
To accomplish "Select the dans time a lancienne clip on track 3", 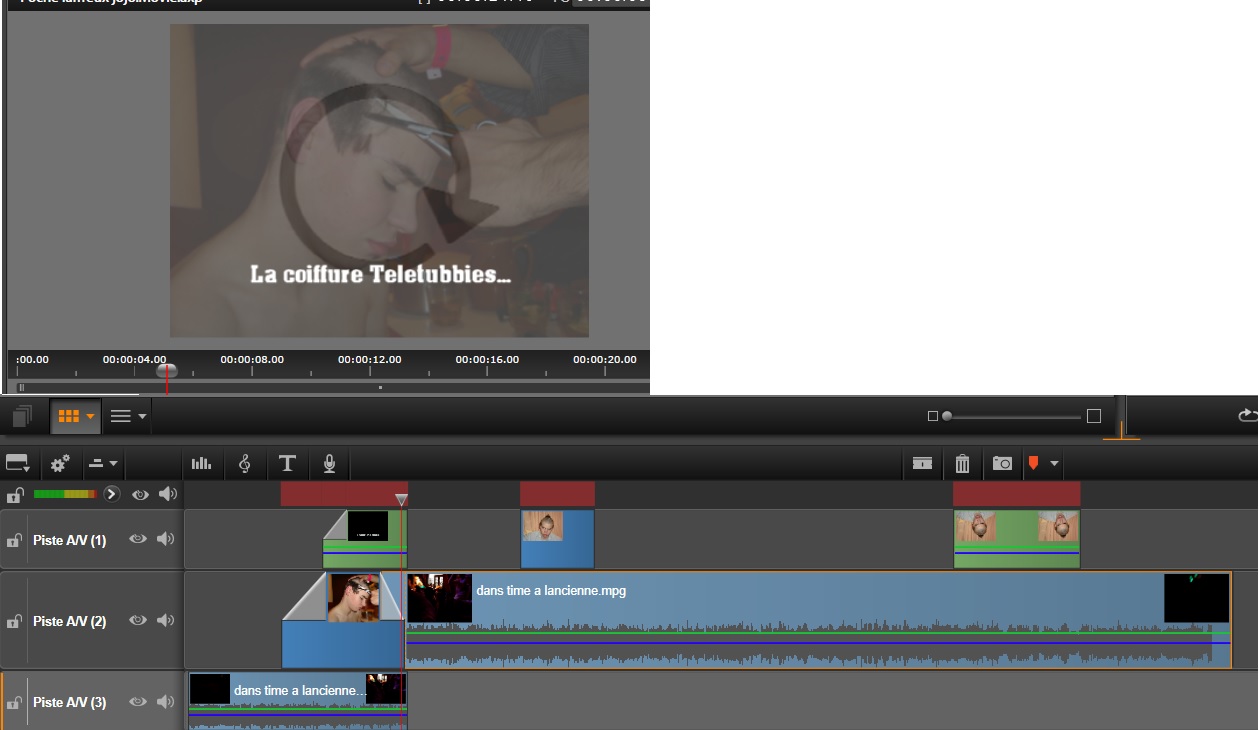I will click(x=298, y=701).
